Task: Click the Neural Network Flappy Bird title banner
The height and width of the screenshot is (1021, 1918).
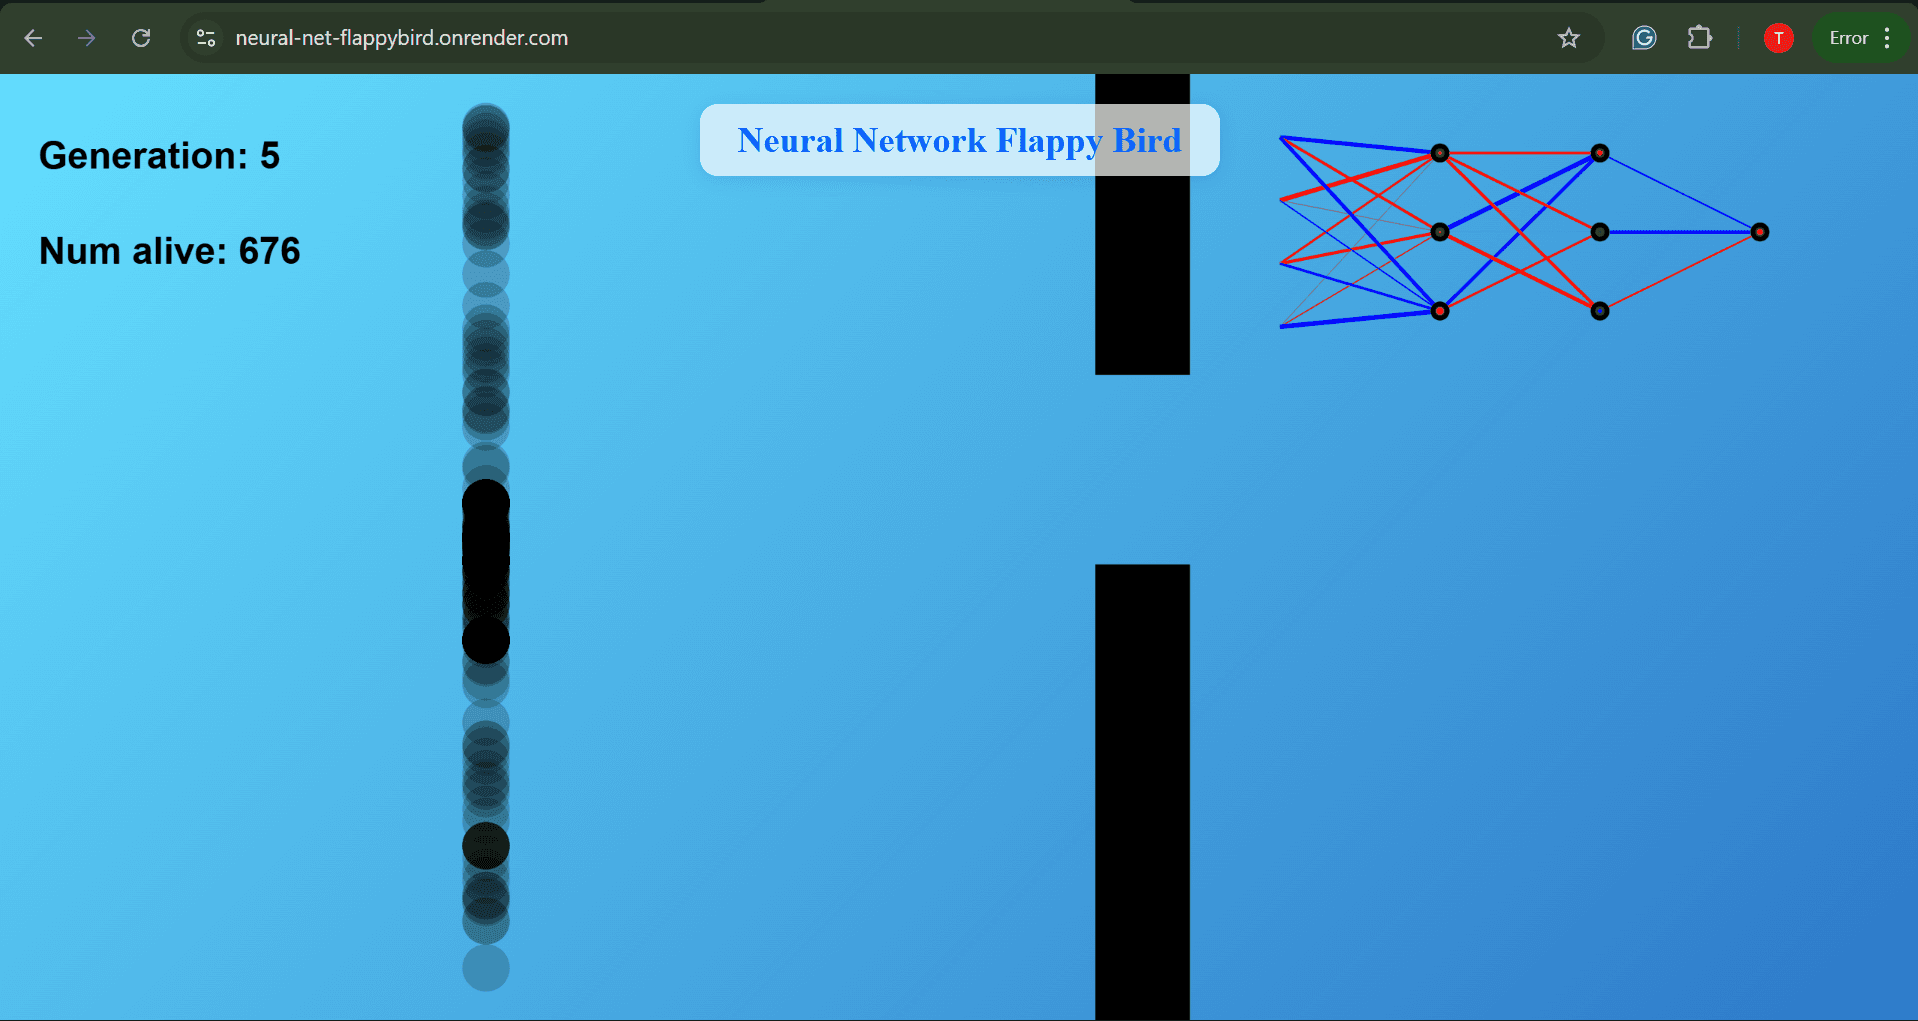Action: pos(958,140)
